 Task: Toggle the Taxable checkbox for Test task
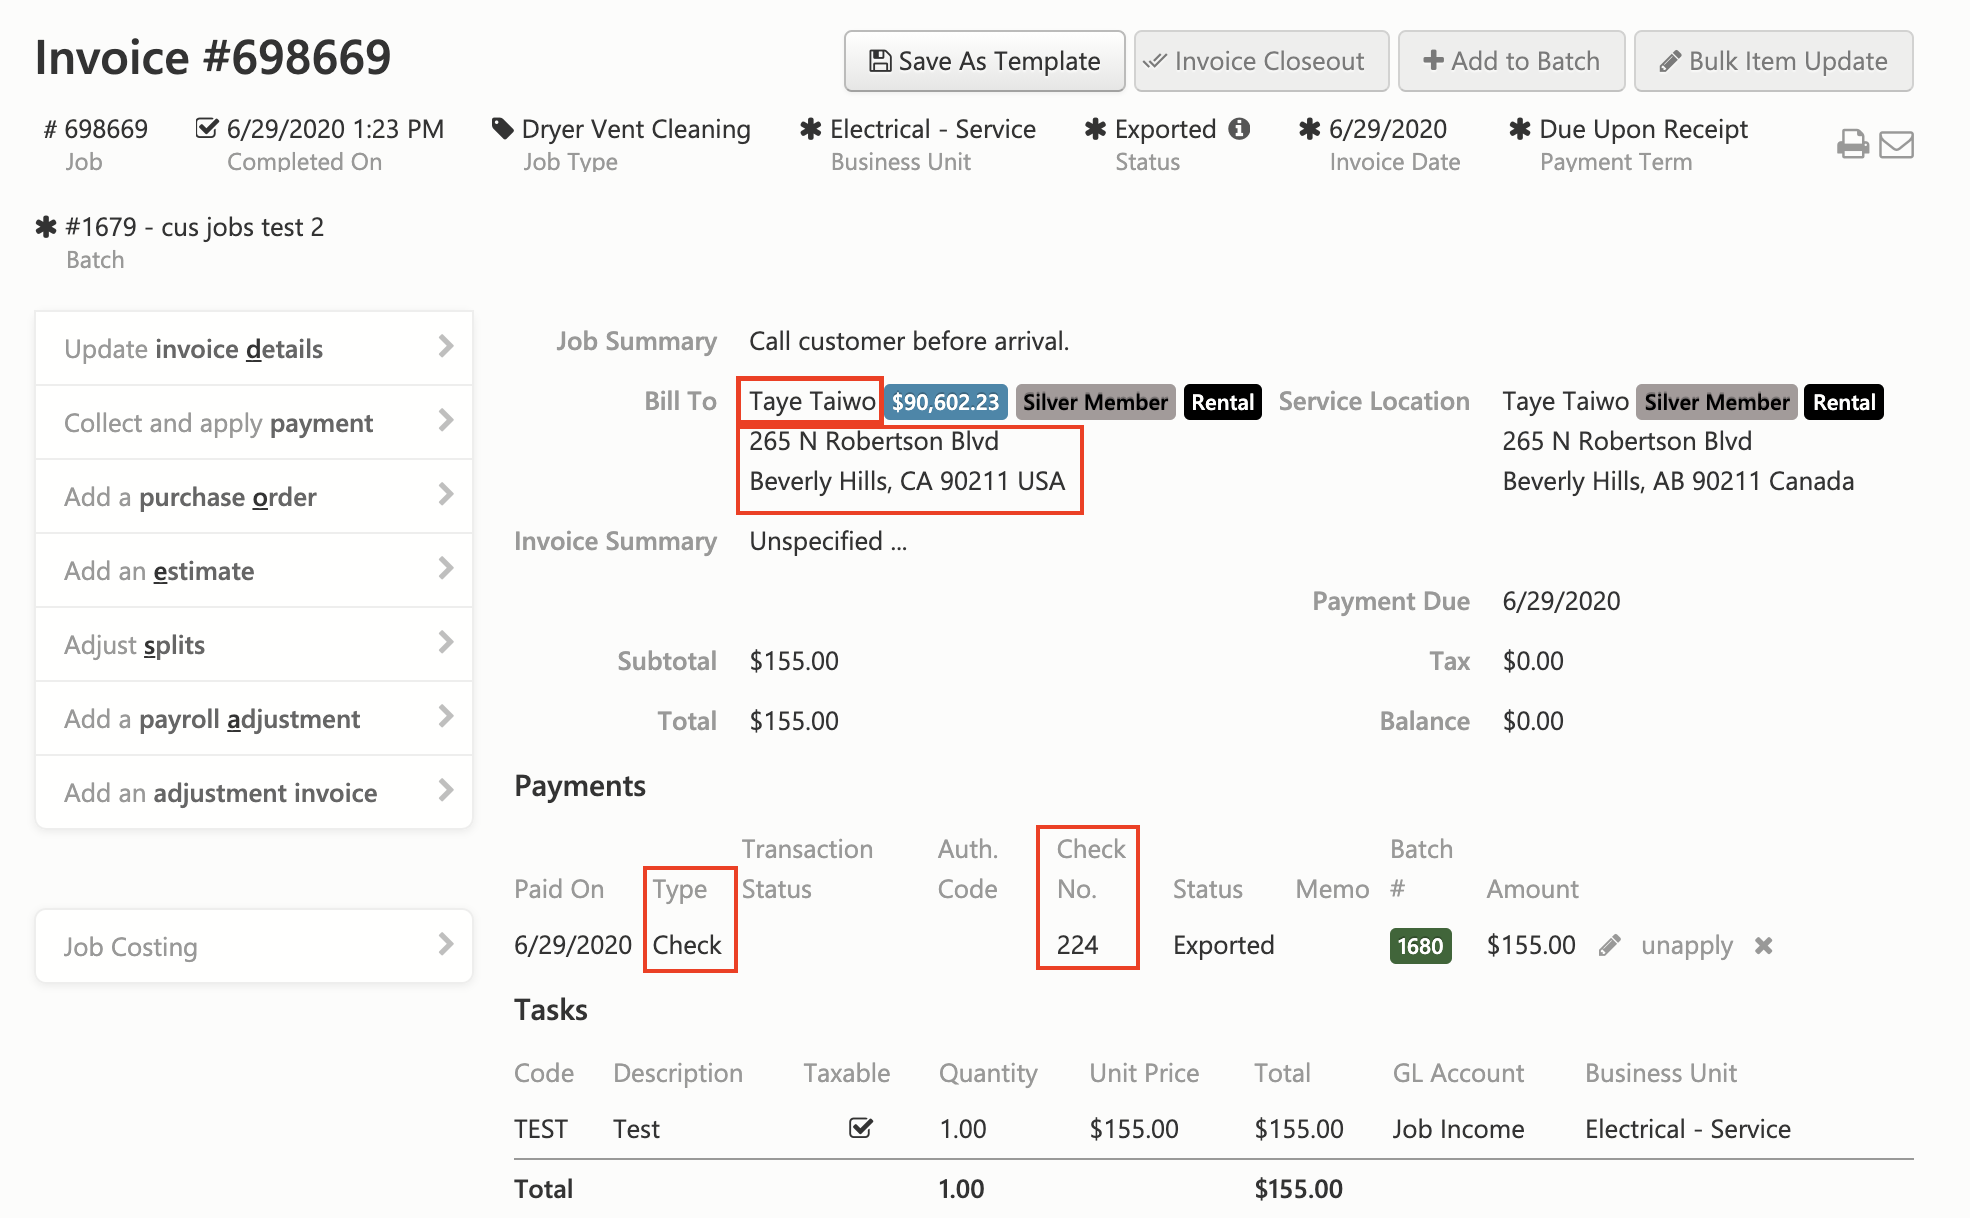tap(860, 1128)
